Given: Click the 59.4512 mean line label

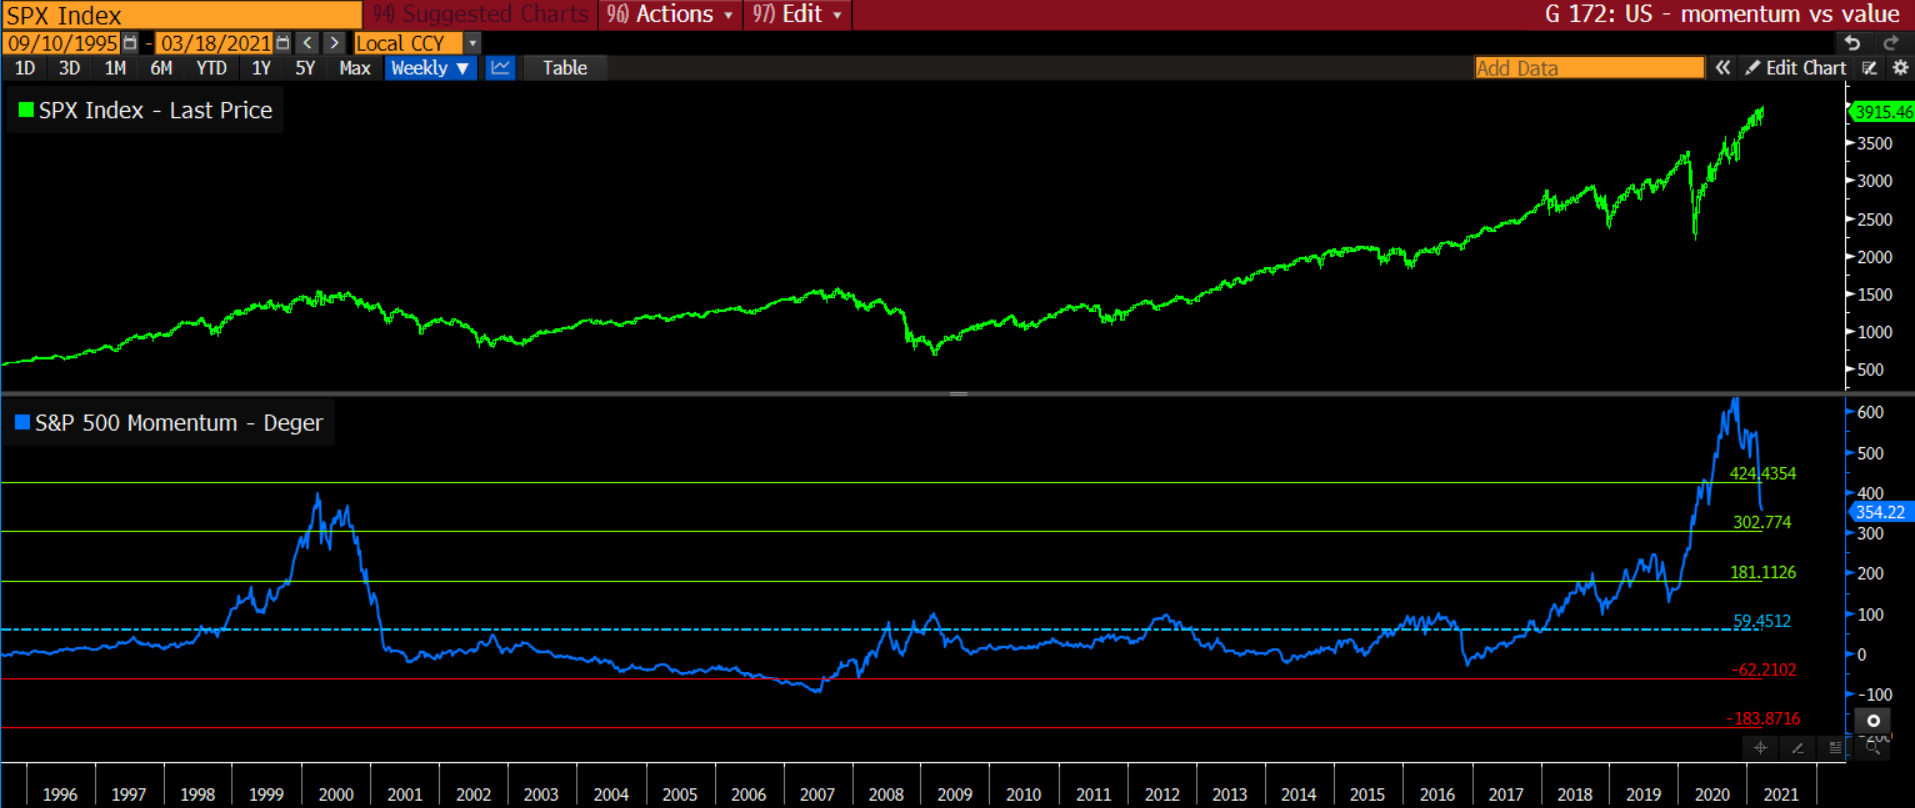Looking at the screenshot, I should pos(1762,621).
